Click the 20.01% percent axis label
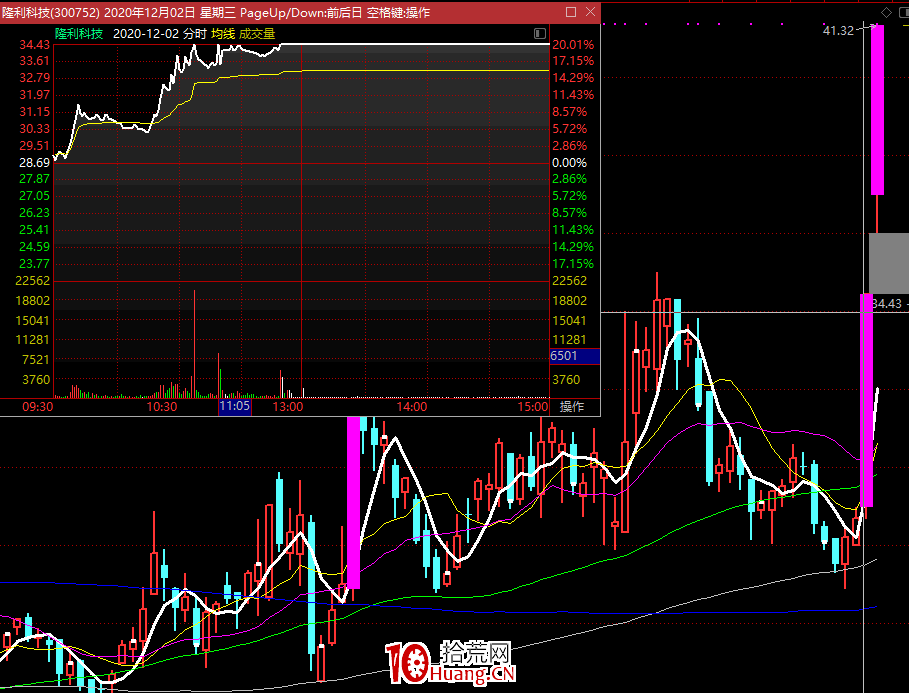909x693 pixels. 573,45
